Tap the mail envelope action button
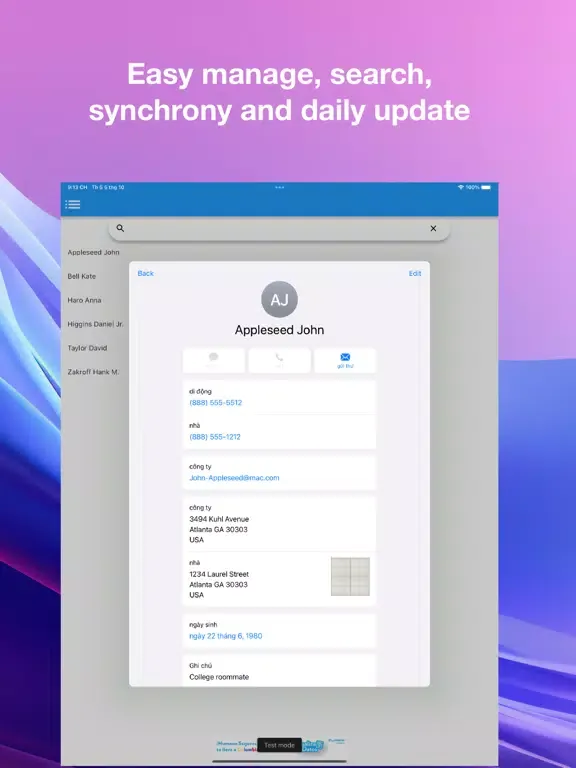This screenshot has height=768, width=576. click(x=345, y=360)
